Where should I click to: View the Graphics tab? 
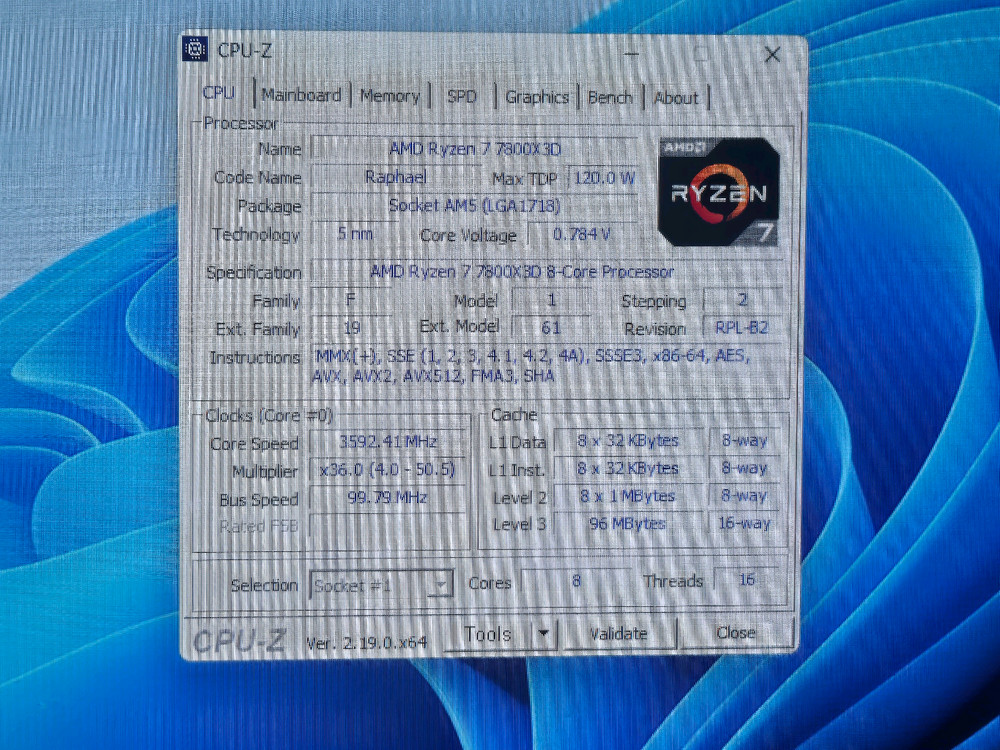(537, 97)
